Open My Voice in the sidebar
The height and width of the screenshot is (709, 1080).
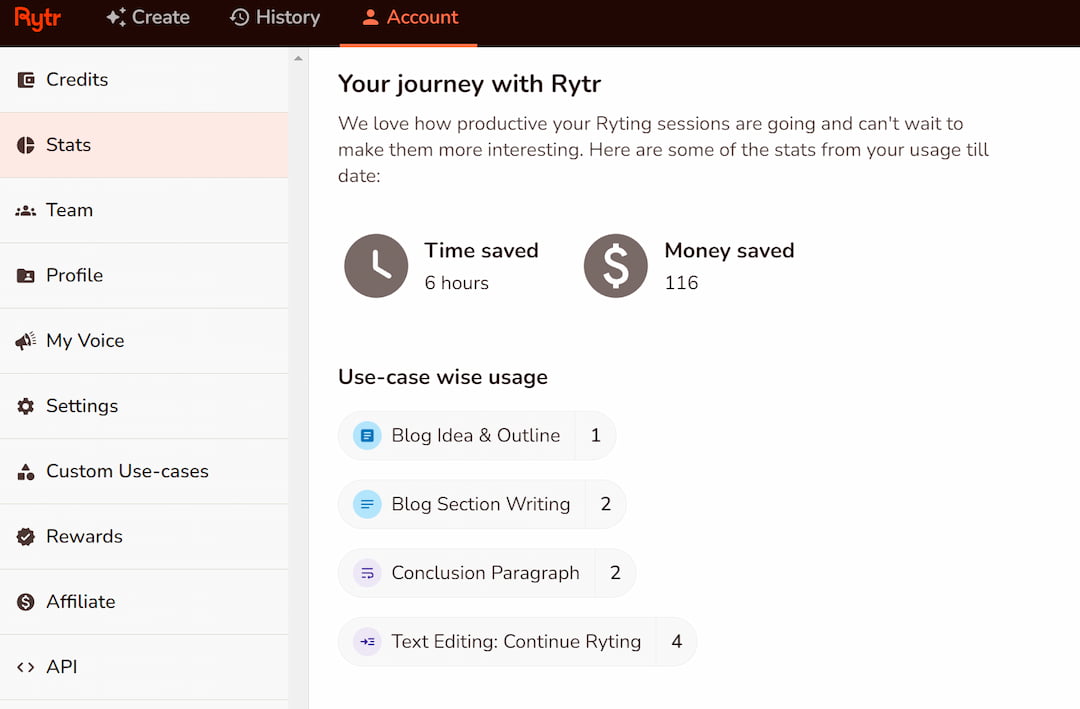(144, 340)
